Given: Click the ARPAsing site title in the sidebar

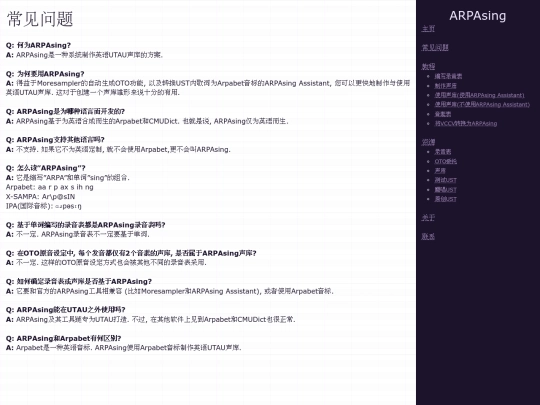Looking at the screenshot, I should pos(477,15).
